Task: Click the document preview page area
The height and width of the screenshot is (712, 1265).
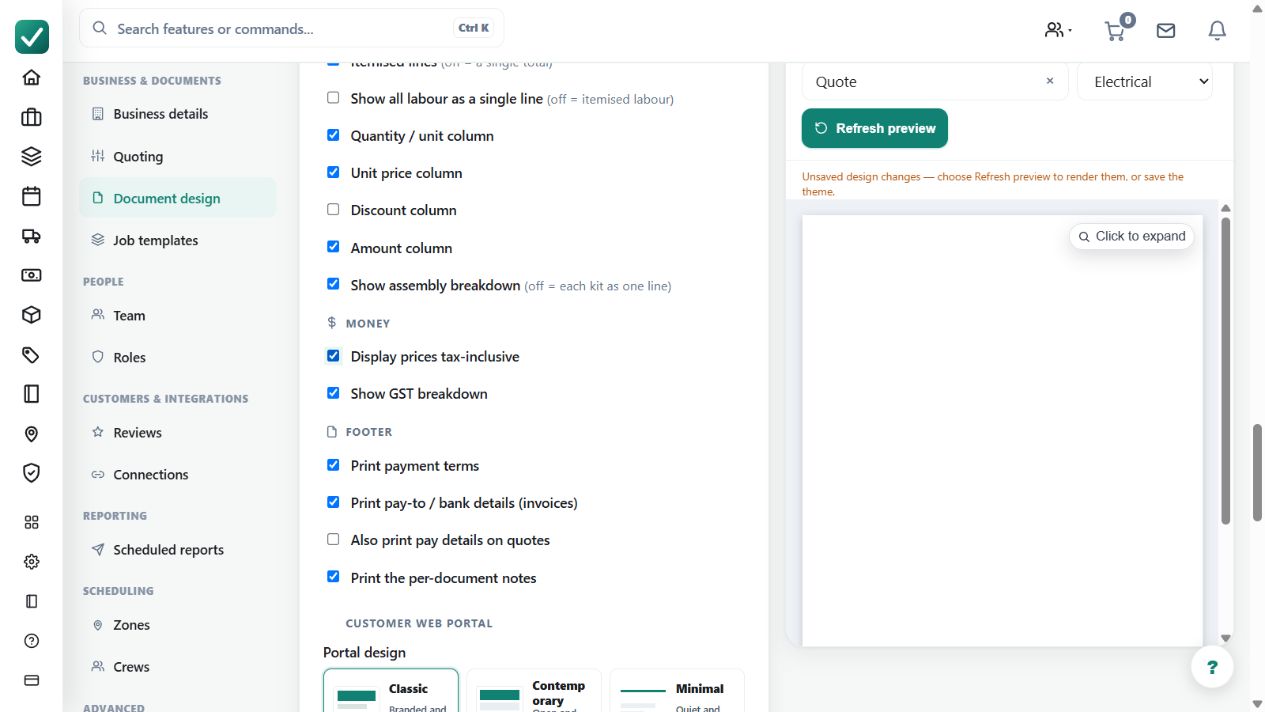Action: click(1002, 430)
